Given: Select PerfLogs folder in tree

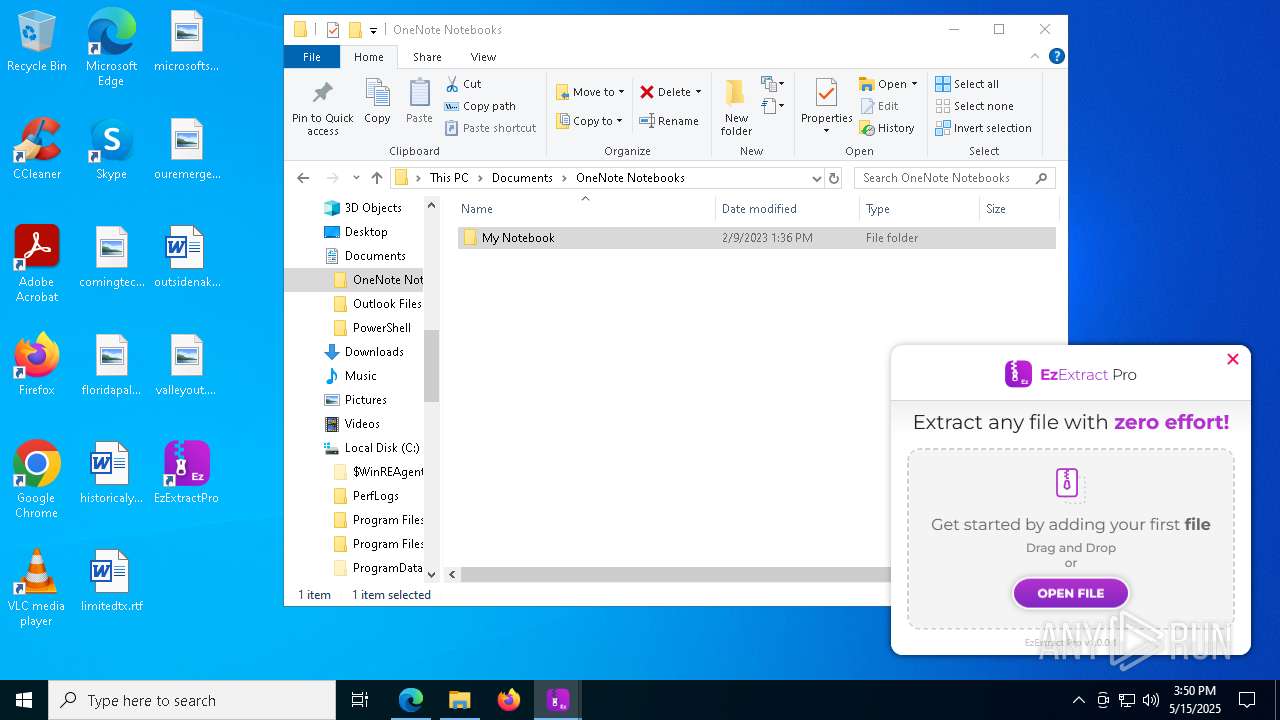Looking at the screenshot, I should (x=365, y=496).
